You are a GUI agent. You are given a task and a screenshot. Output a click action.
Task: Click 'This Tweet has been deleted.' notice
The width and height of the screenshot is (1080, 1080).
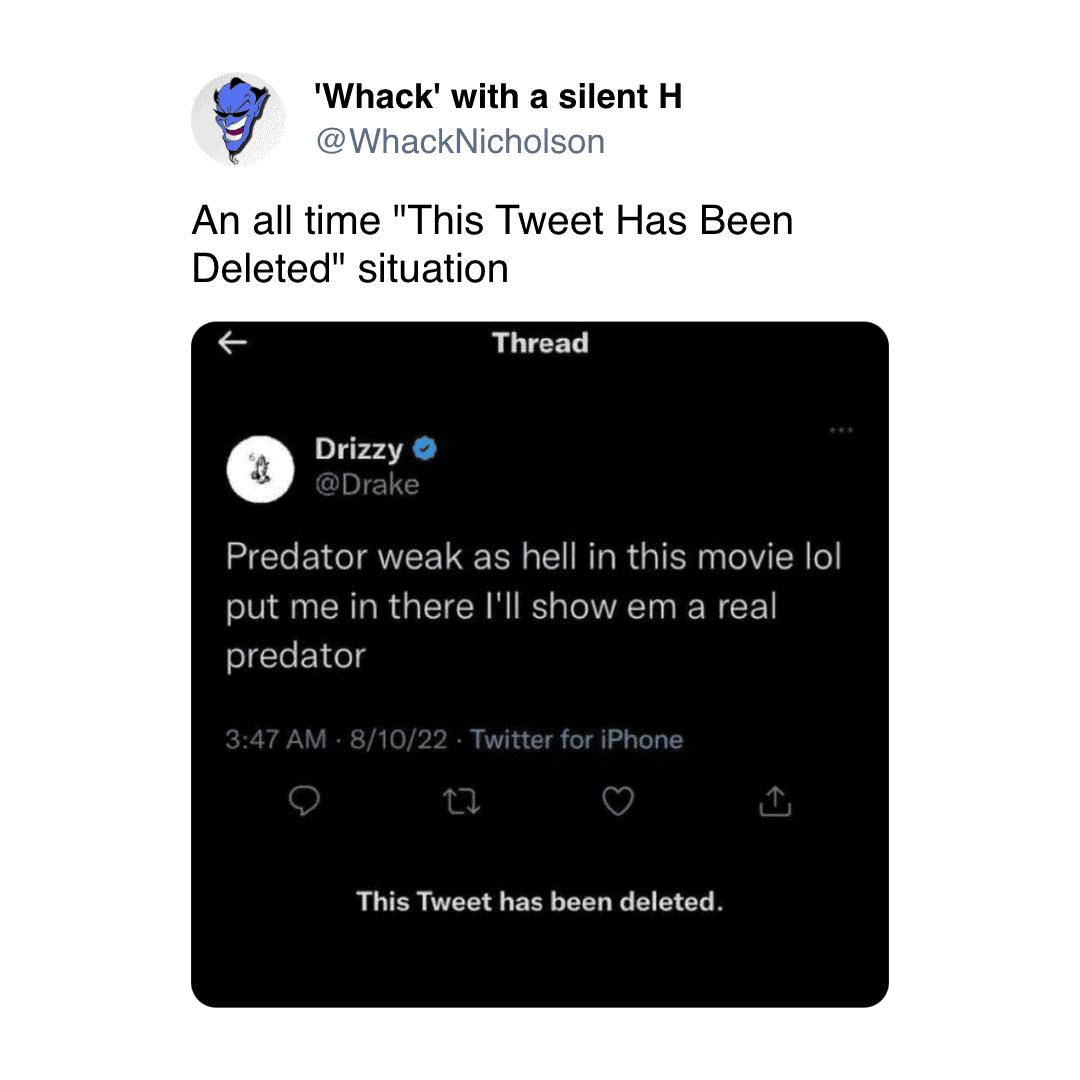click(540, 901)
